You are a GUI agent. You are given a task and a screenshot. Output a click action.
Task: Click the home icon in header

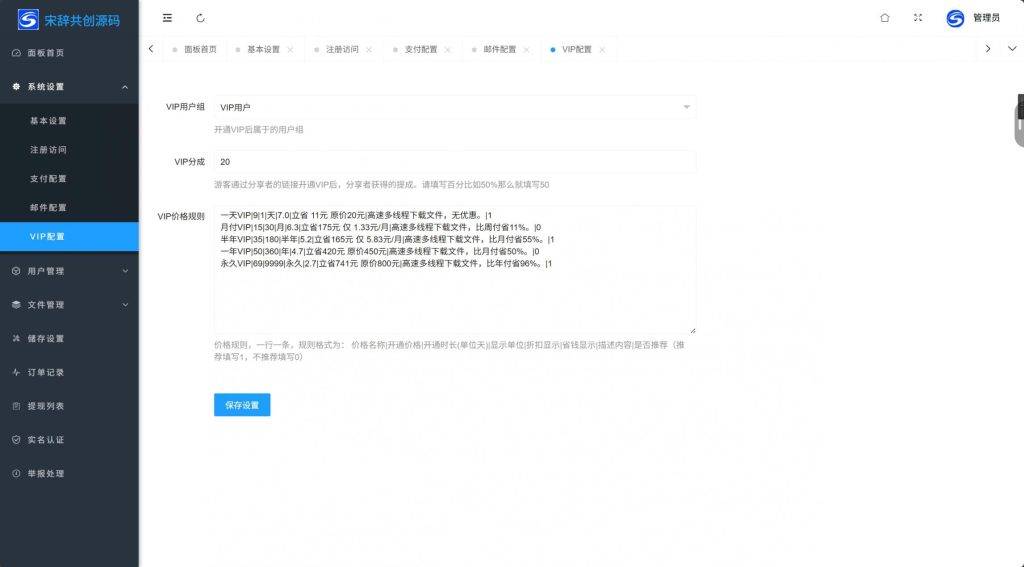click(x=885, y=18)
